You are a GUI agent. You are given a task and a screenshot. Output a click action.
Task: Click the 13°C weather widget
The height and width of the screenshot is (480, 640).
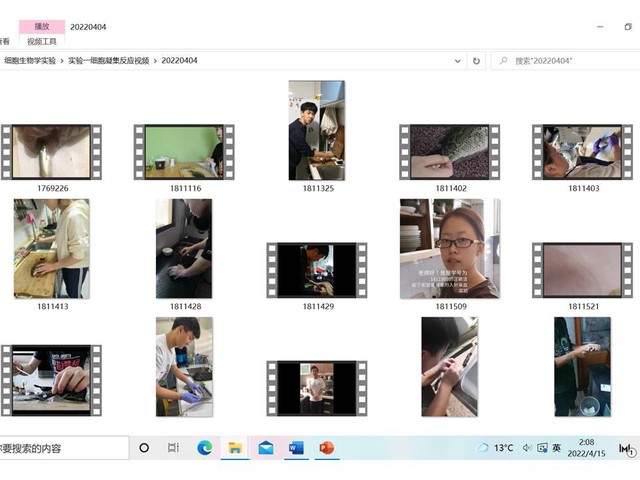coord(496,448)
